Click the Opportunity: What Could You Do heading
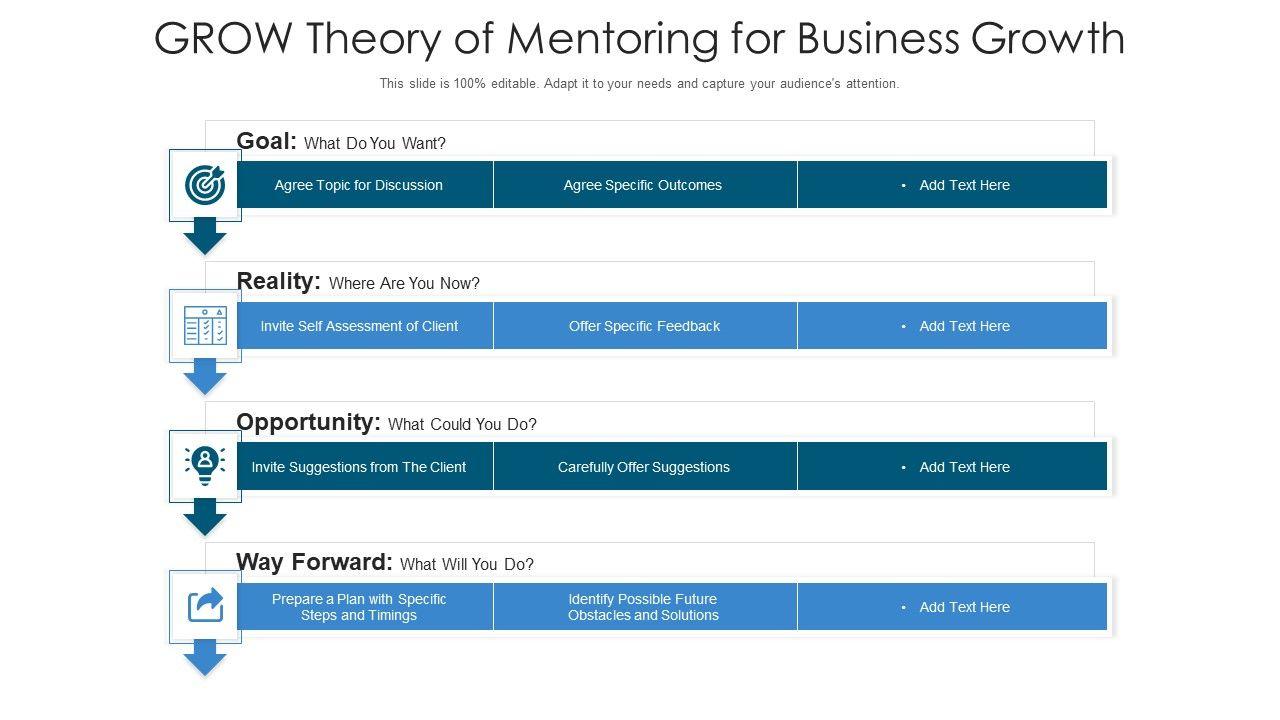 pyautogui.click(x=387, y=423)
